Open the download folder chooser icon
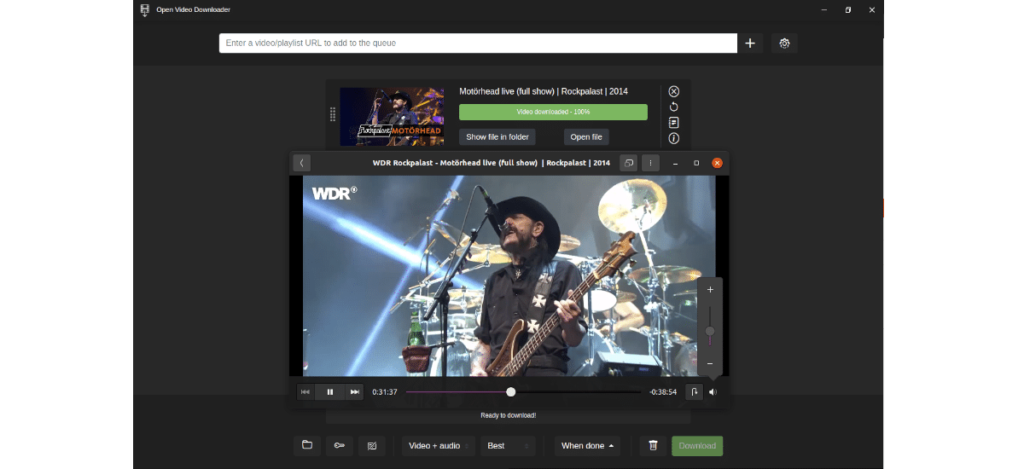The height and width of the screenshot is (469, 1024). [x=307, y=445]
